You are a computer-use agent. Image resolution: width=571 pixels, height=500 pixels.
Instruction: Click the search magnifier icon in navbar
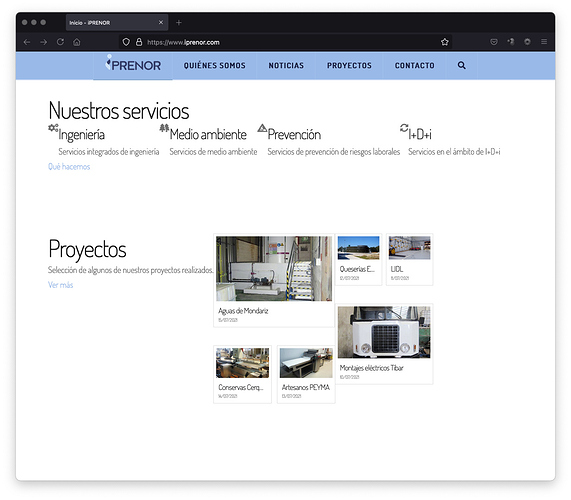point(461,66)
